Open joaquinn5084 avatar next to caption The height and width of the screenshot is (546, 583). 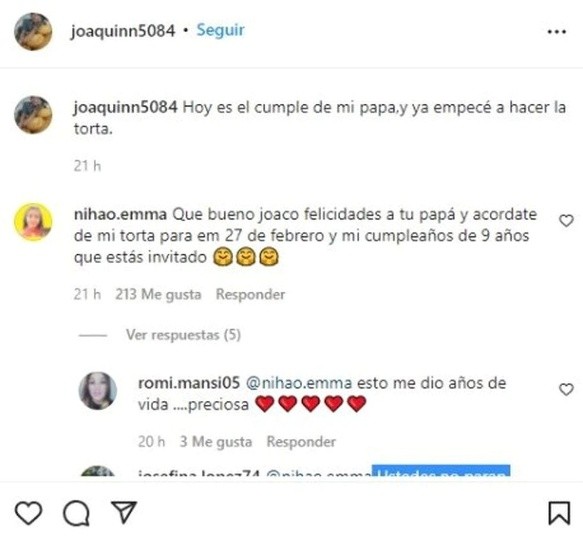(33, 115)
